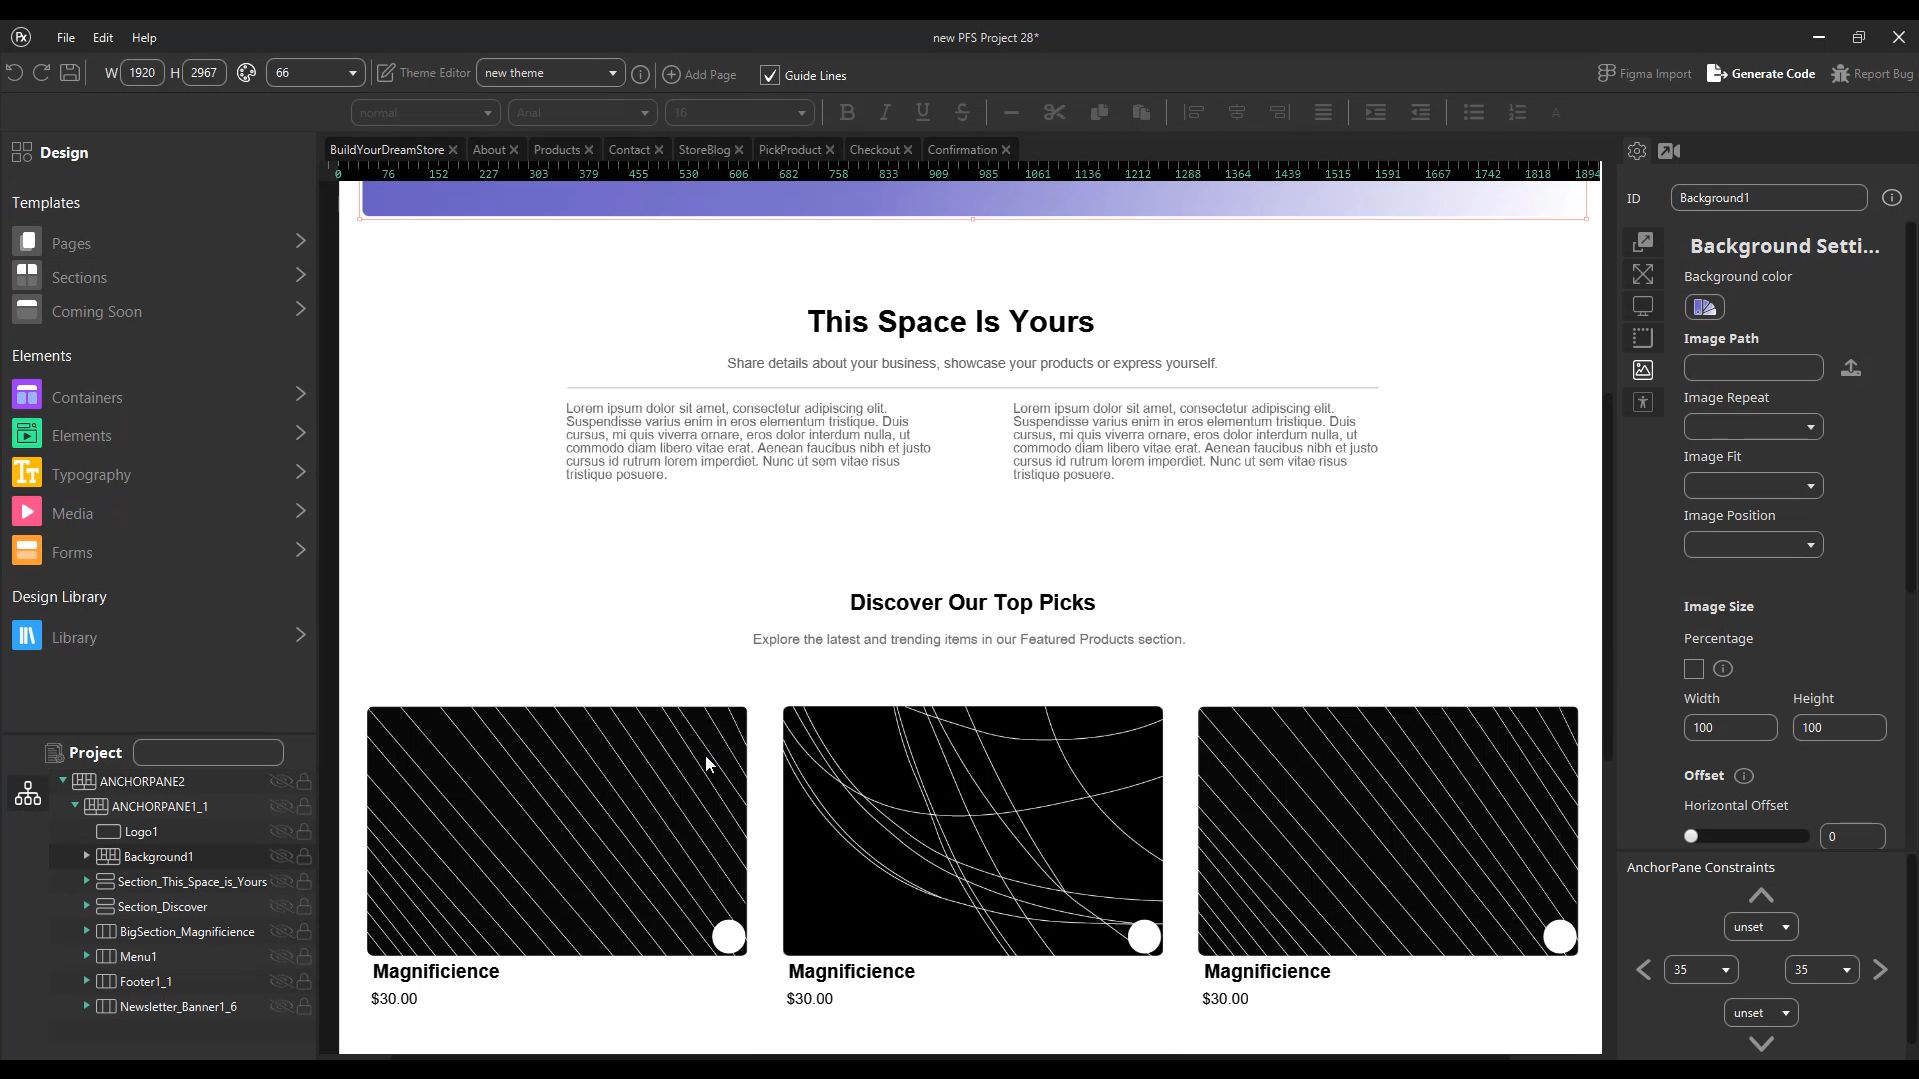The width and height of the screenshot is (1919, 1079).
Task: Open the Media panel in the sidebar
Action: tap(70, 512)
